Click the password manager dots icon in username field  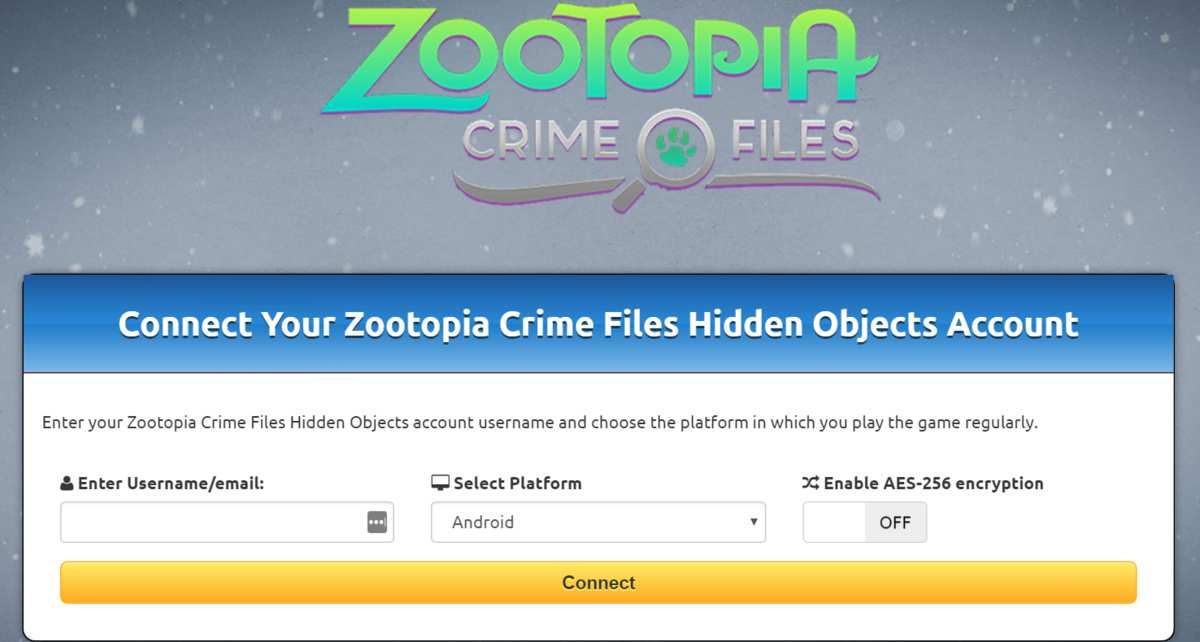coord(377,522)
